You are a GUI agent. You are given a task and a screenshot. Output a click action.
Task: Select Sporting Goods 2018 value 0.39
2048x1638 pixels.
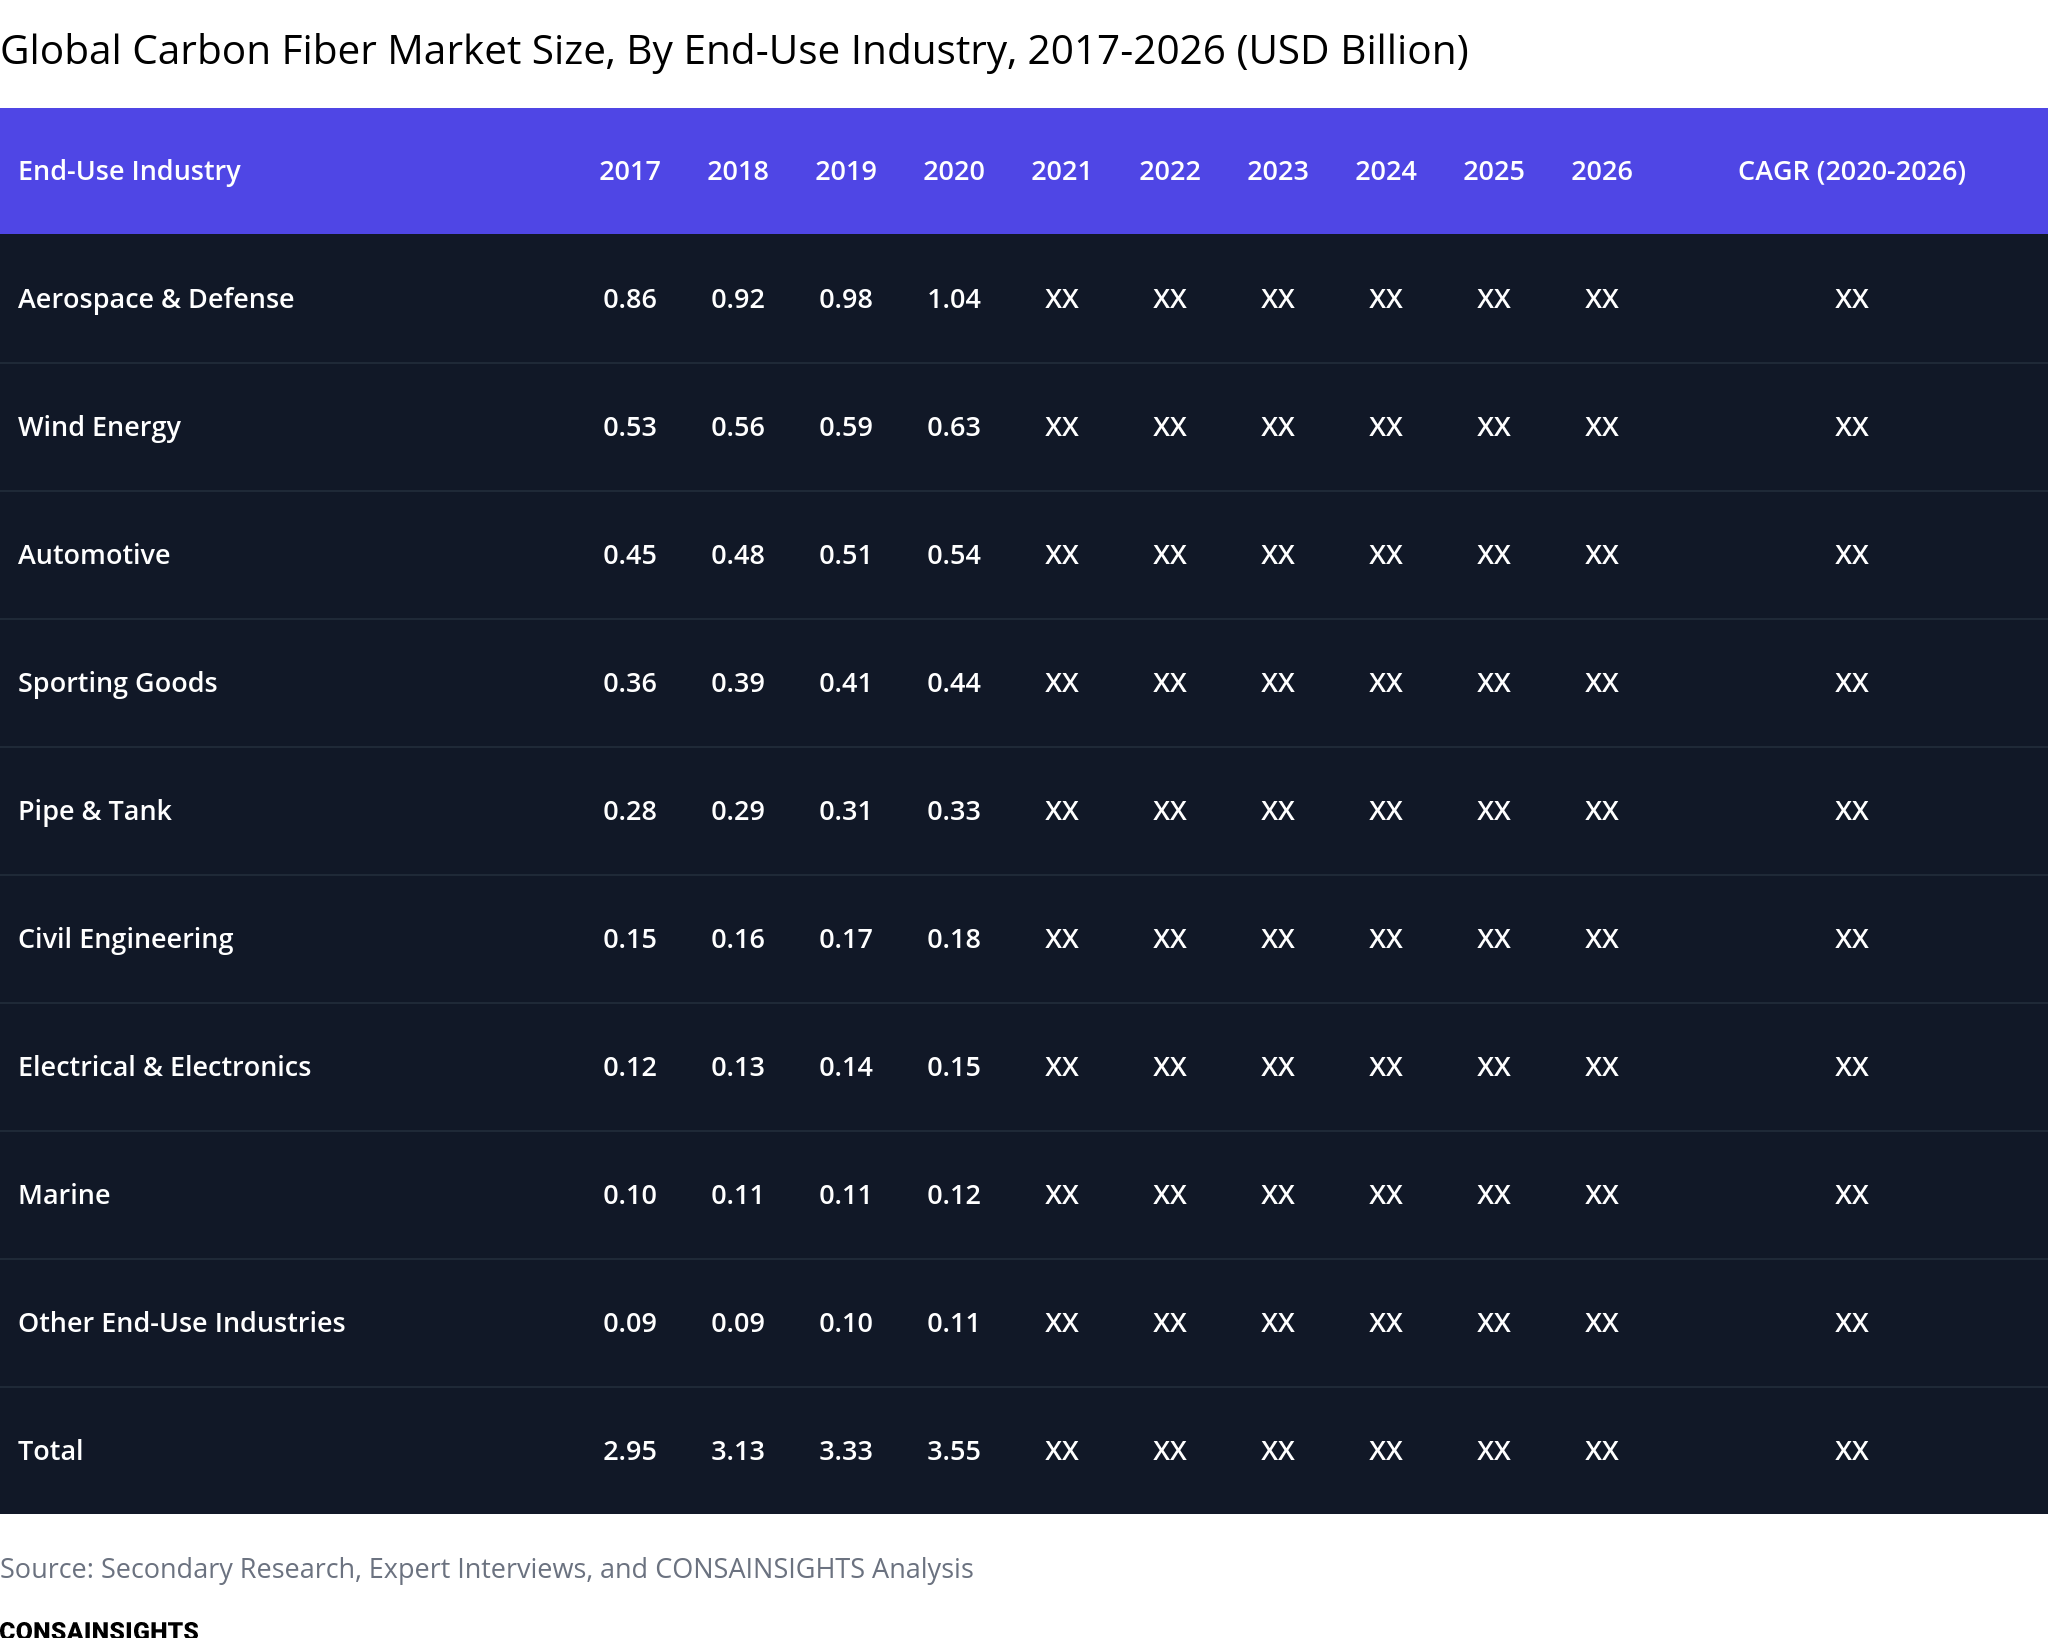tap(738, 683)
